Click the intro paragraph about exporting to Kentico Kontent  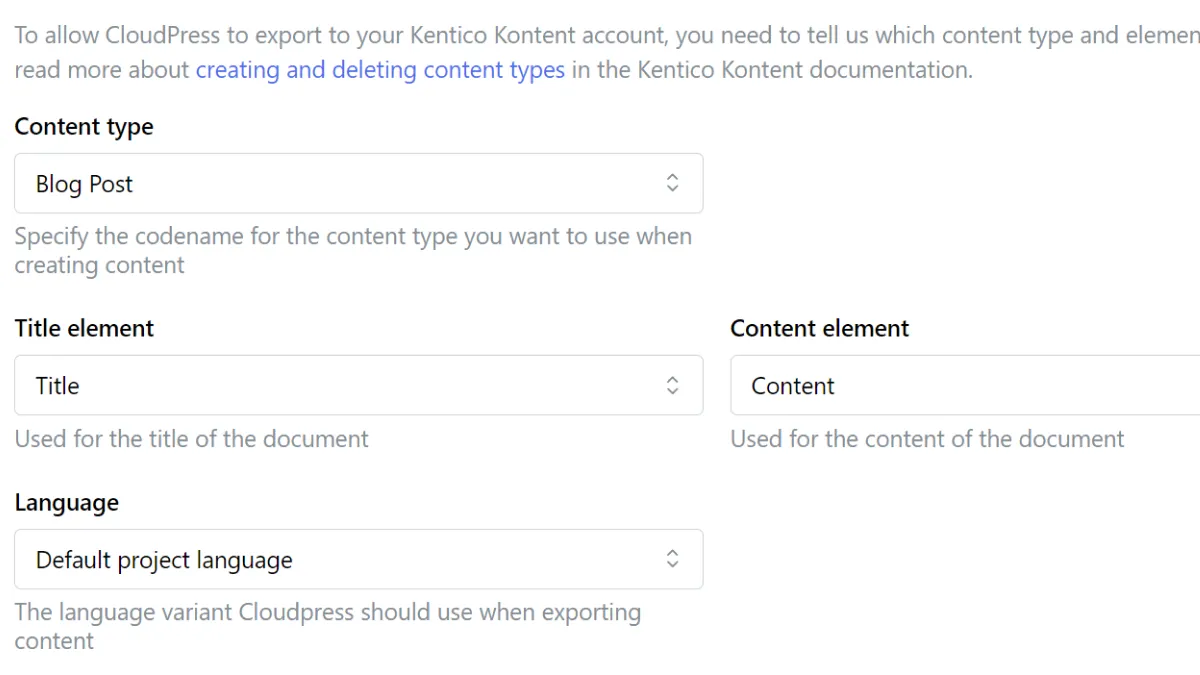(x=607, y=53)
